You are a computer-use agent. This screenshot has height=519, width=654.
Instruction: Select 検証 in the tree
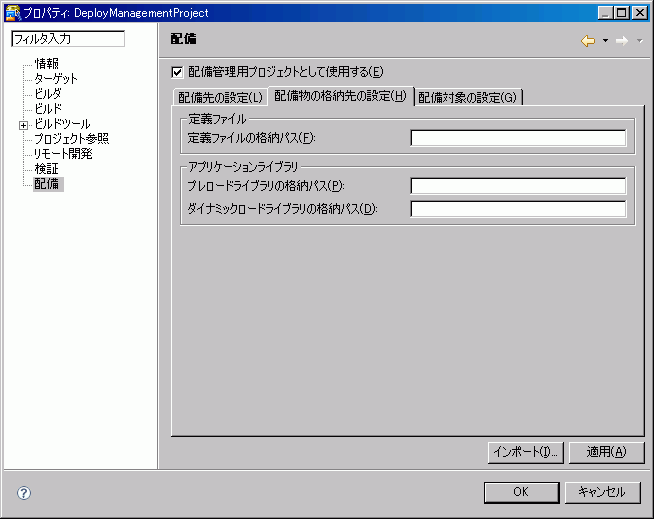coord(46,169)
